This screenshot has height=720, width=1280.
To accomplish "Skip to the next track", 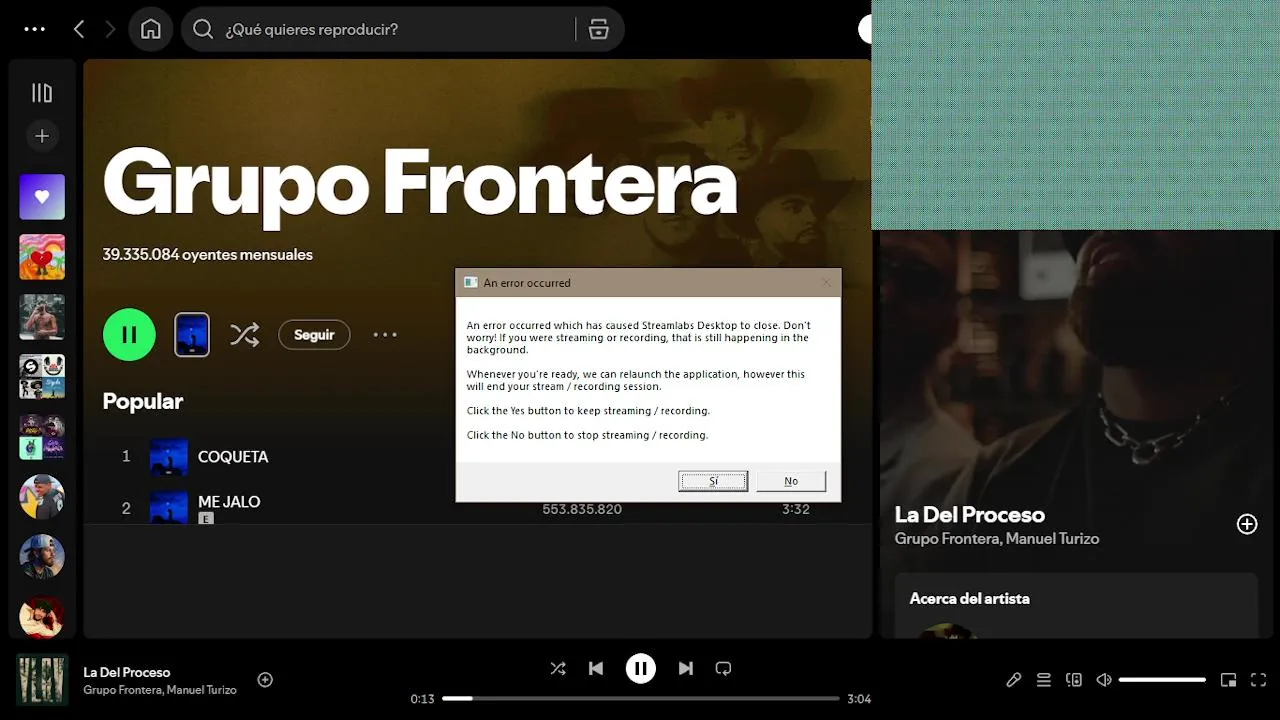I will 686,668.
